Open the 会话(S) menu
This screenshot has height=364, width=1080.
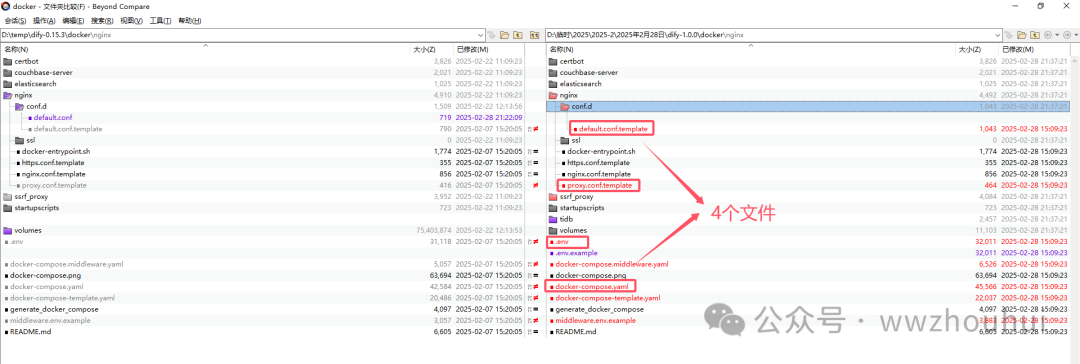(15, 21)
